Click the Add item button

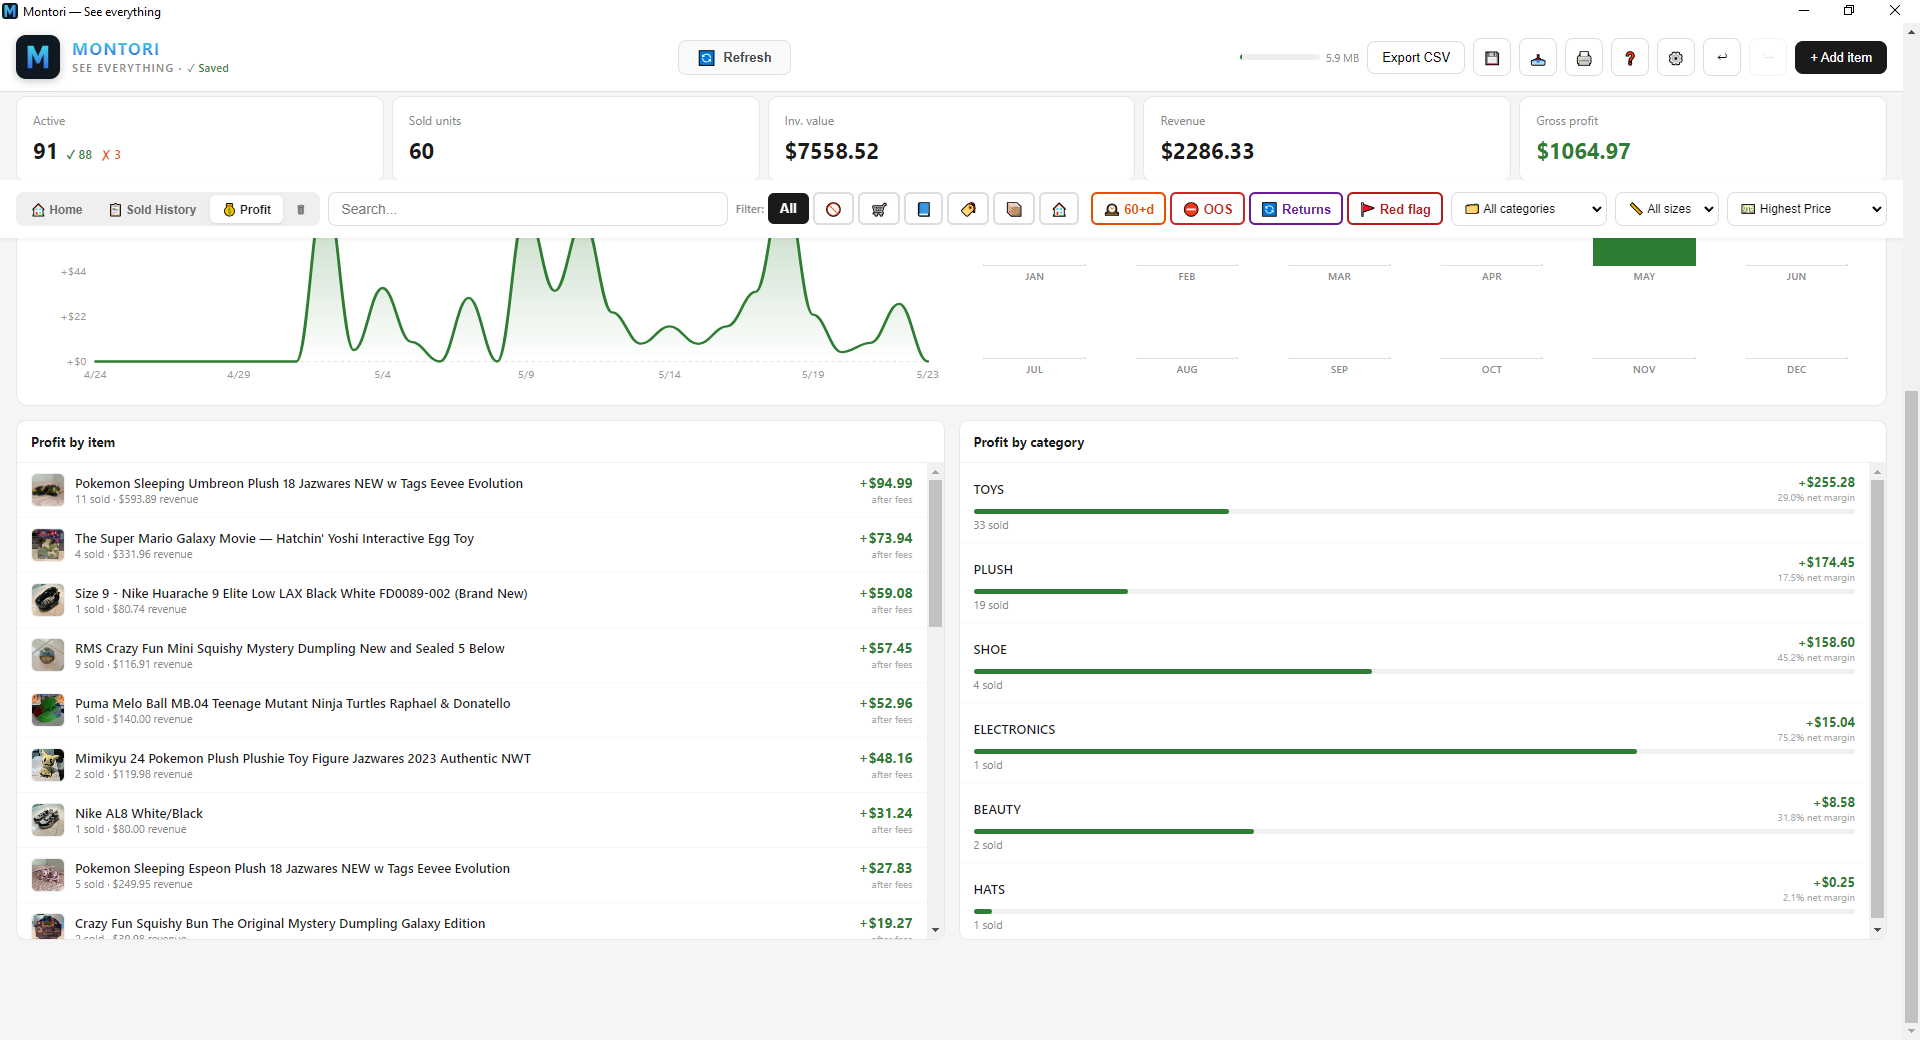tap(1841, 58)
